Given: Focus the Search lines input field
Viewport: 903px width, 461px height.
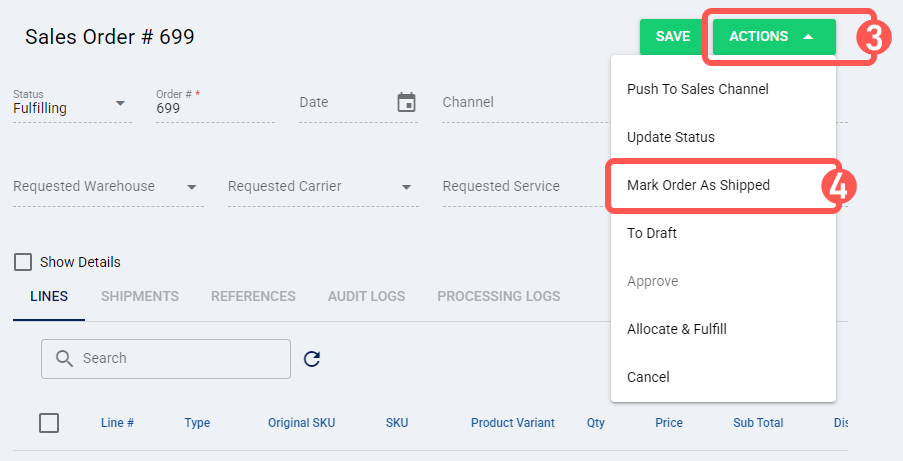Looking at the screenshot, I should [166, 359].
